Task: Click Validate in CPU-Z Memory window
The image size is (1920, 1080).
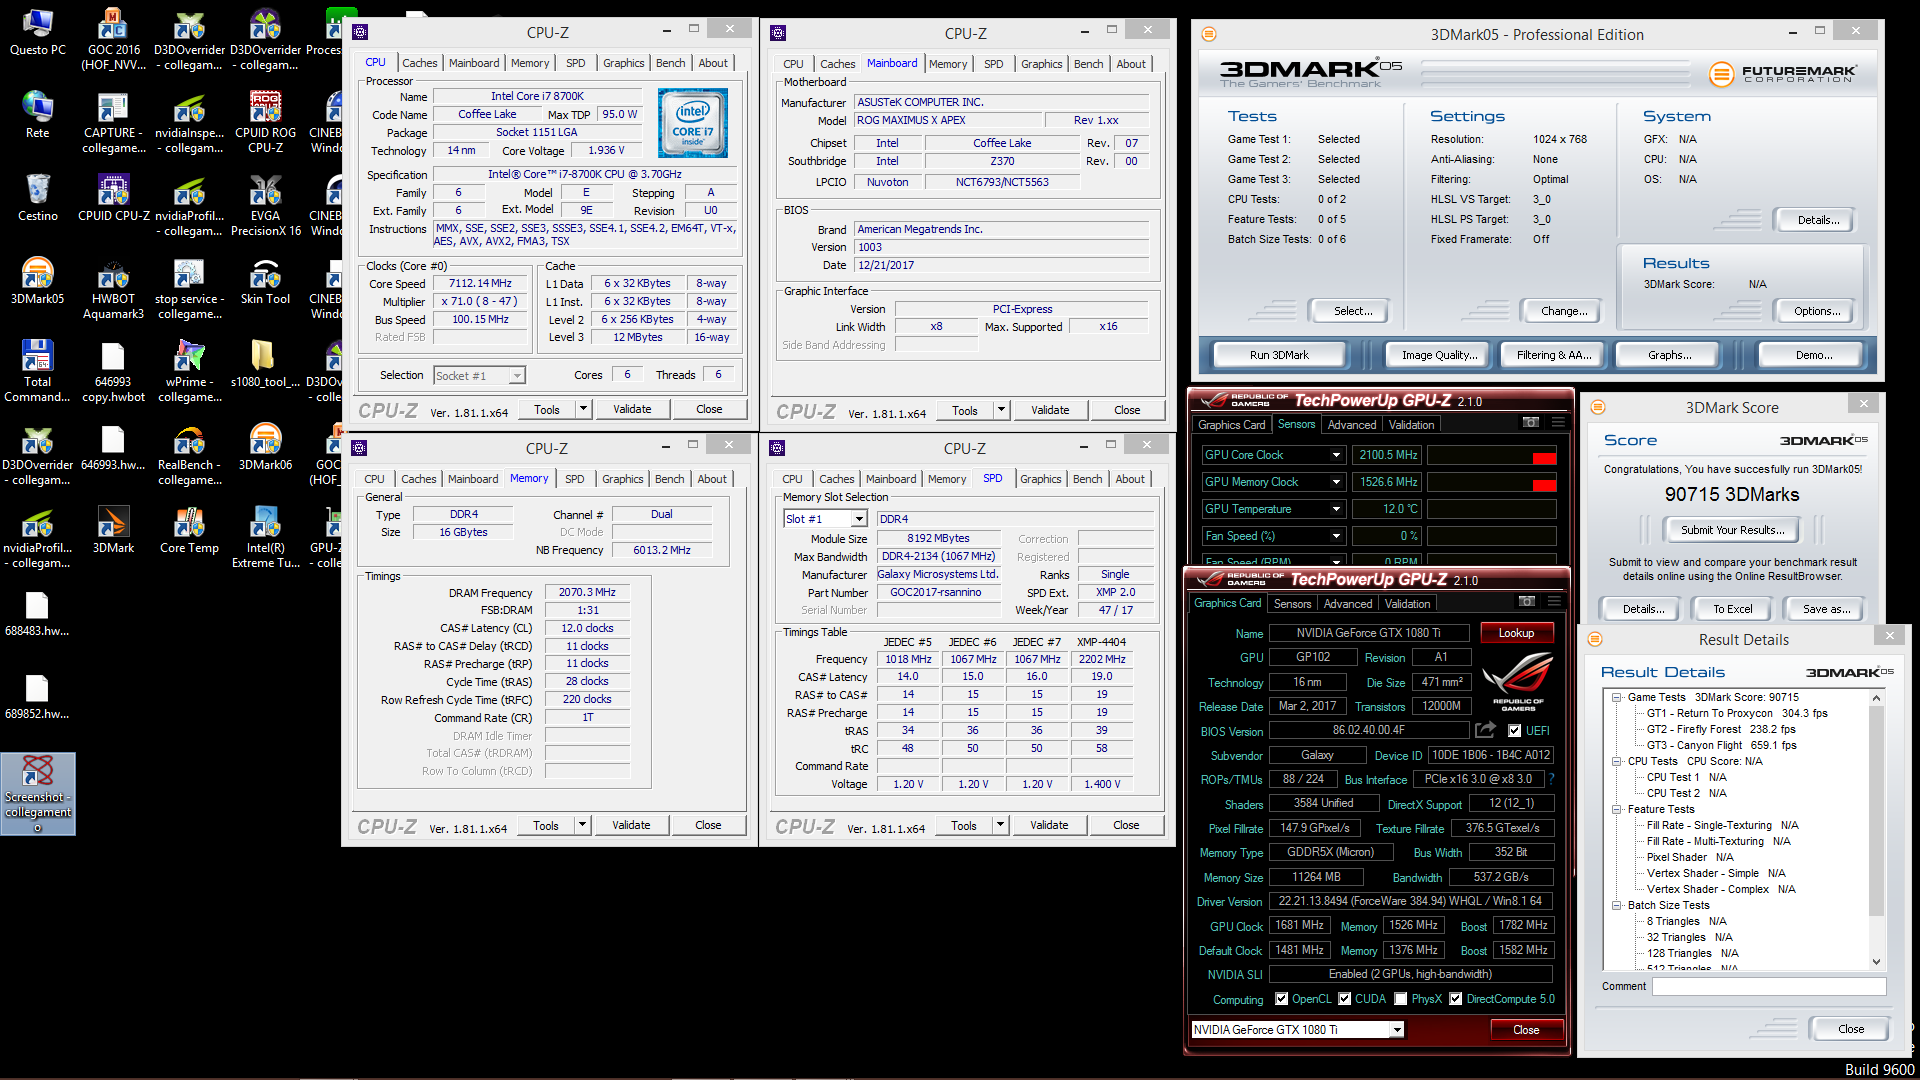Action: pyautogui.click(x=631, y=825)
